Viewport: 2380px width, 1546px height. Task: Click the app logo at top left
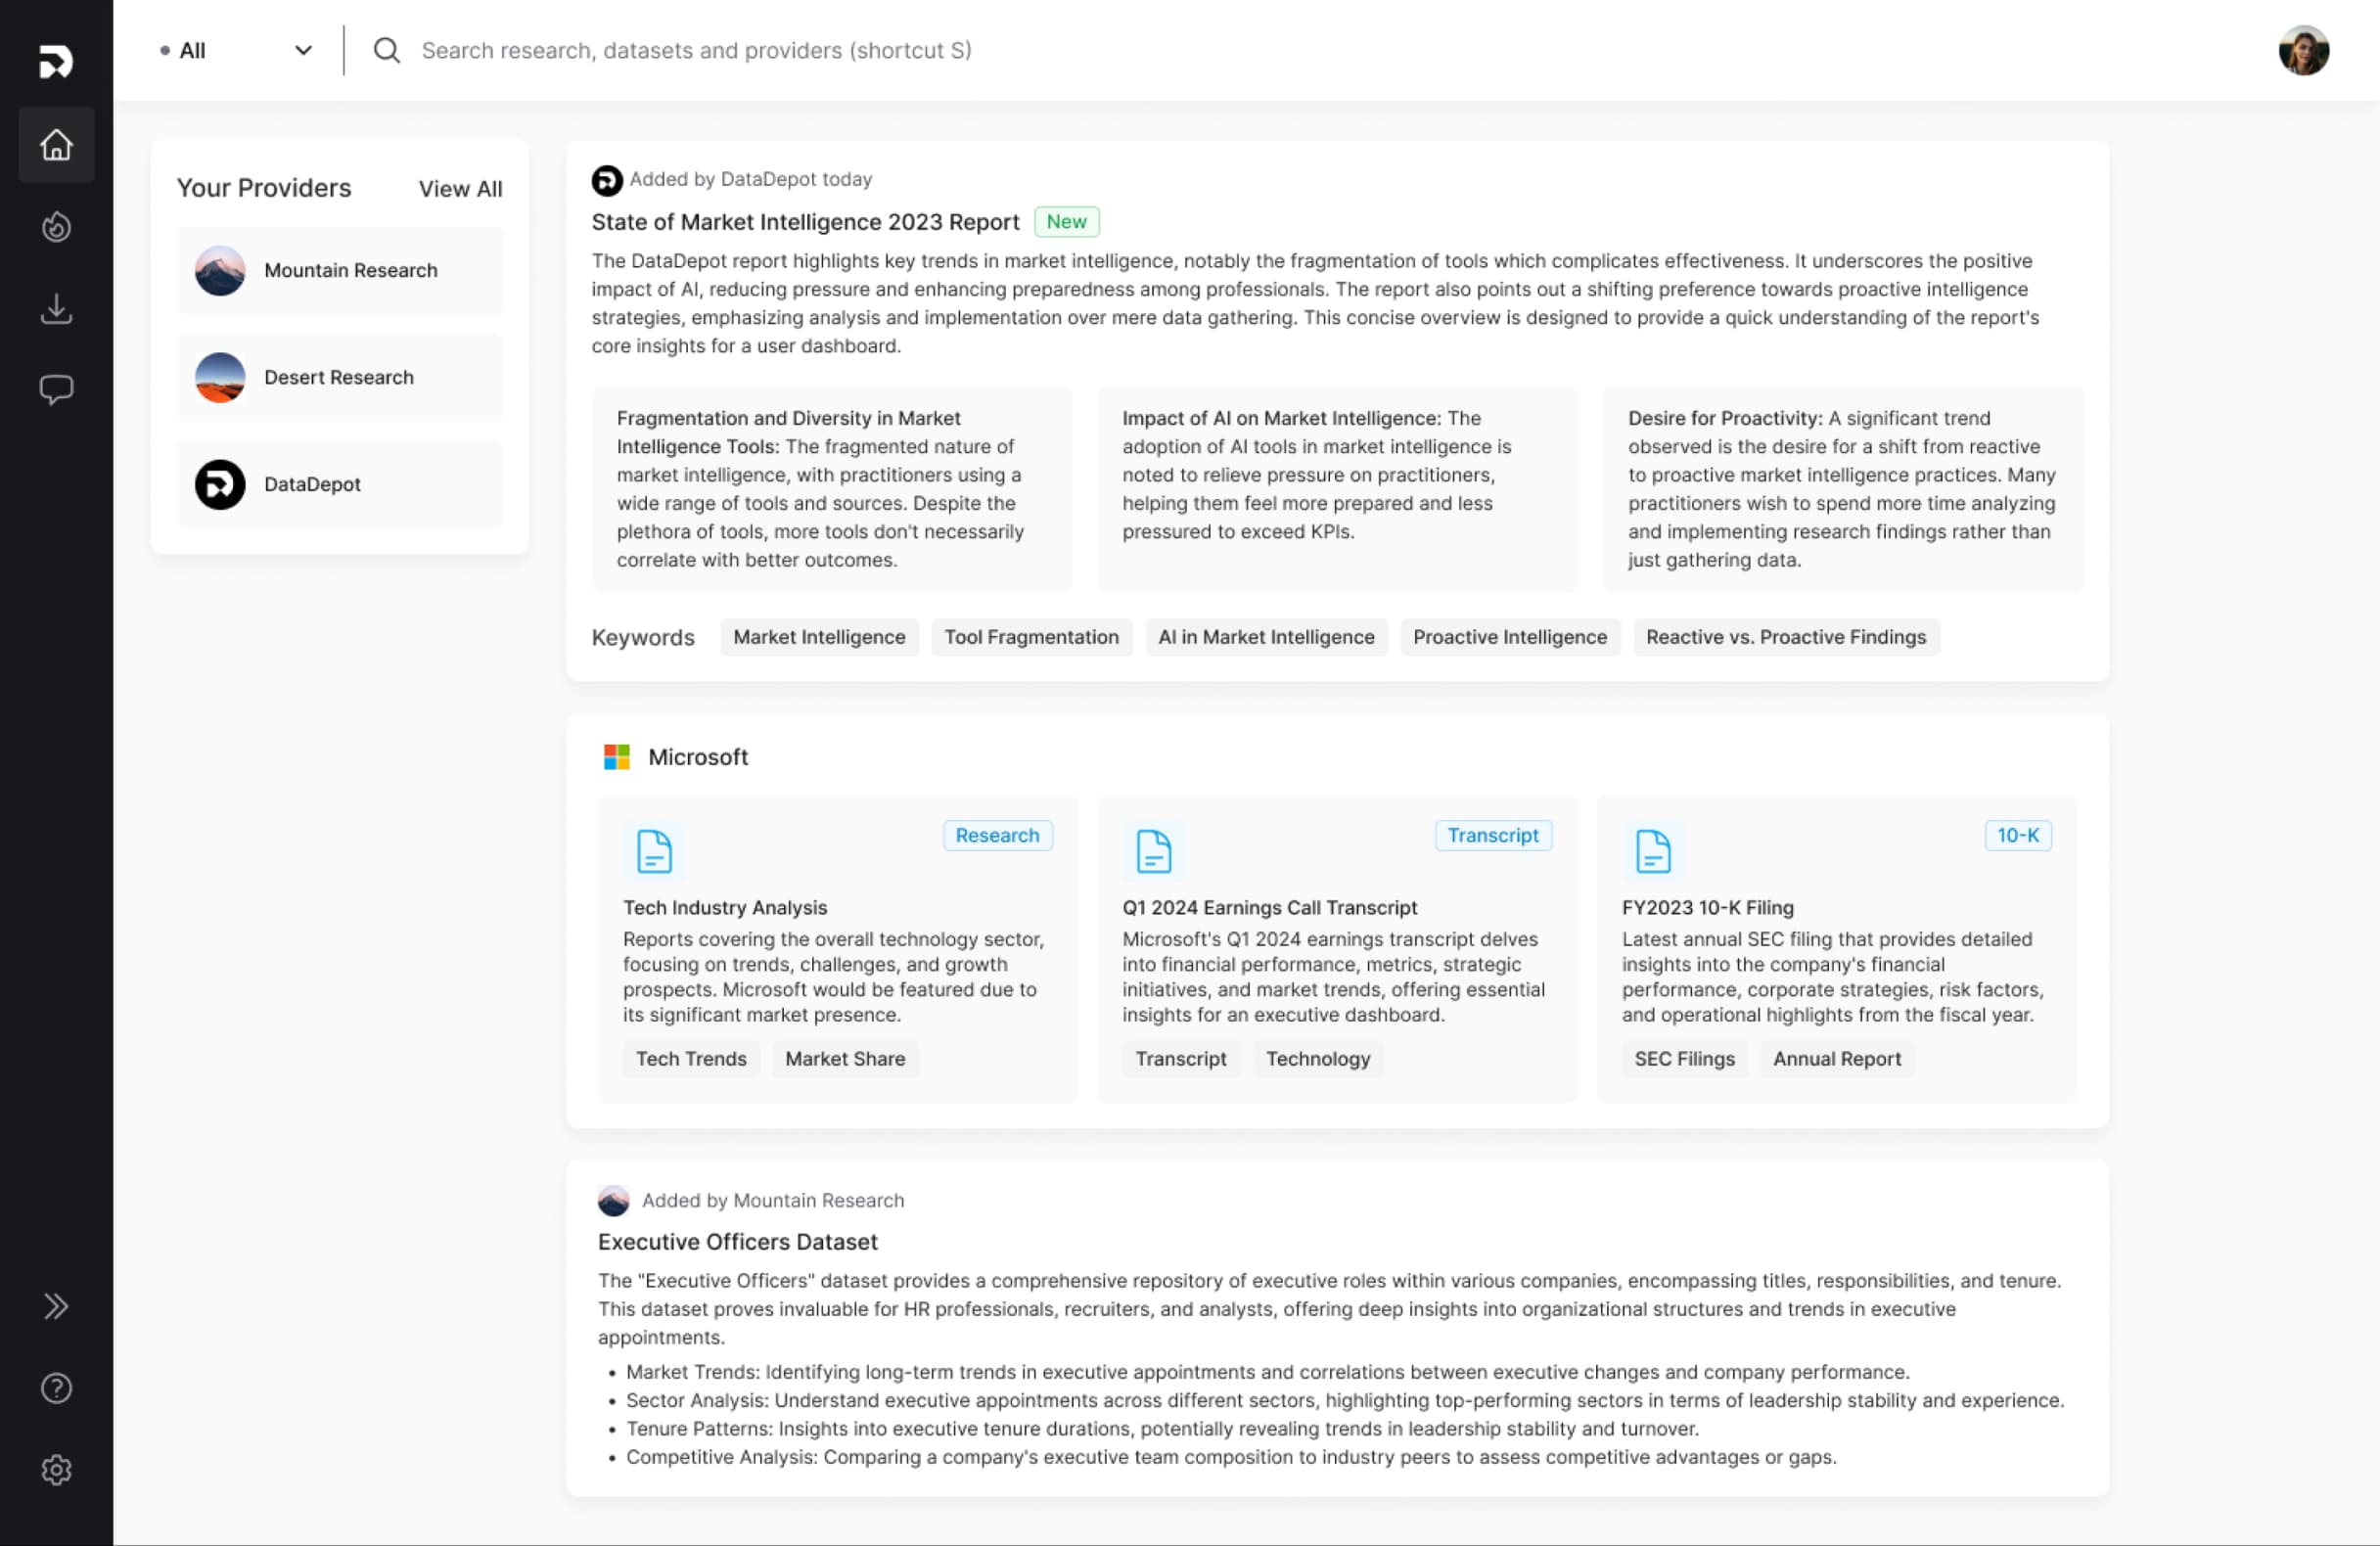click(54, 62)
